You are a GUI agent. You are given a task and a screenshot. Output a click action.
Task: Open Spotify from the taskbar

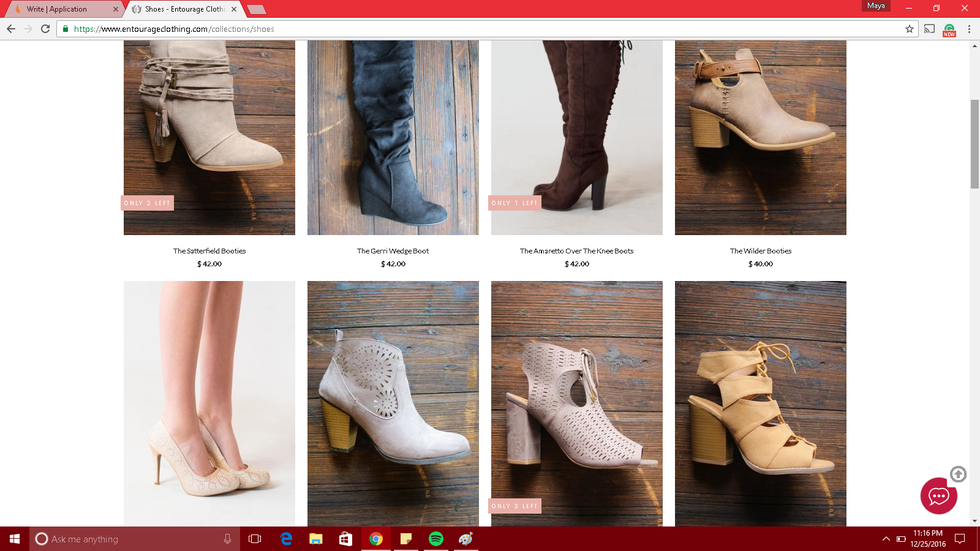point(436,539)
